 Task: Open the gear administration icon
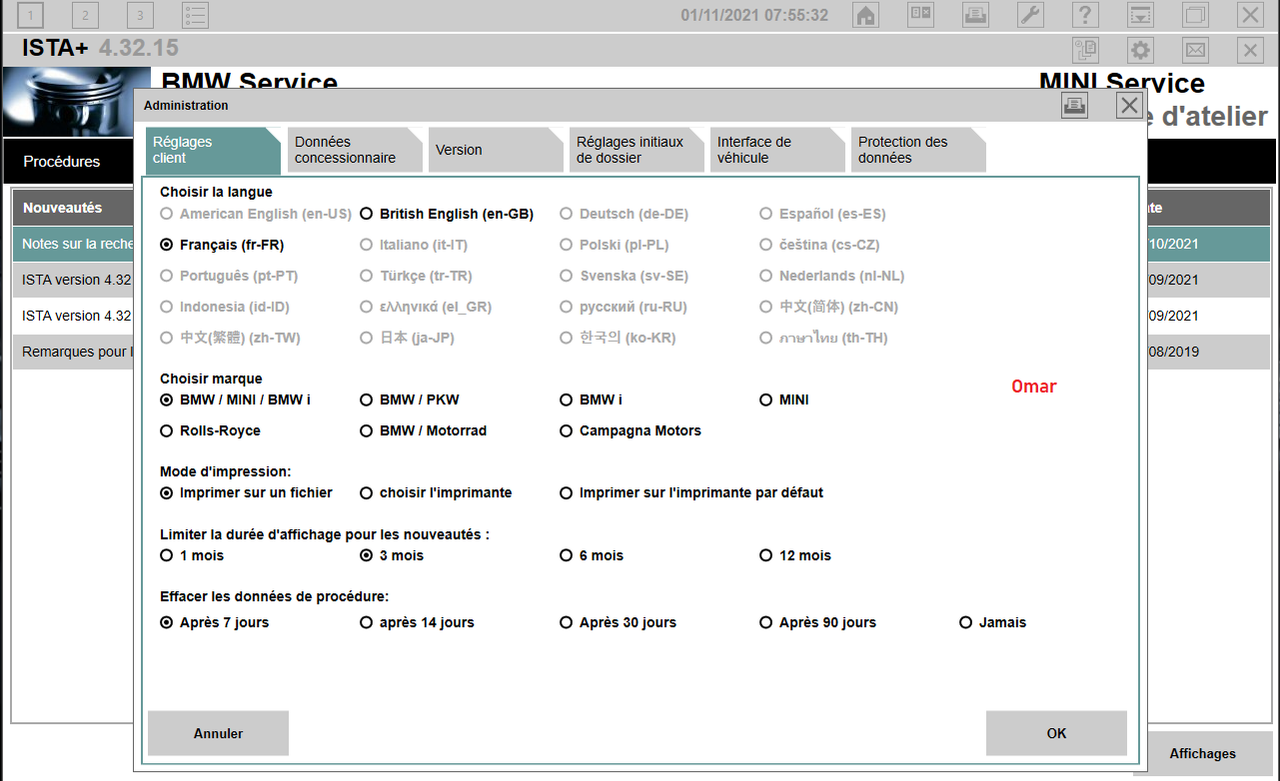[1140, 50]
